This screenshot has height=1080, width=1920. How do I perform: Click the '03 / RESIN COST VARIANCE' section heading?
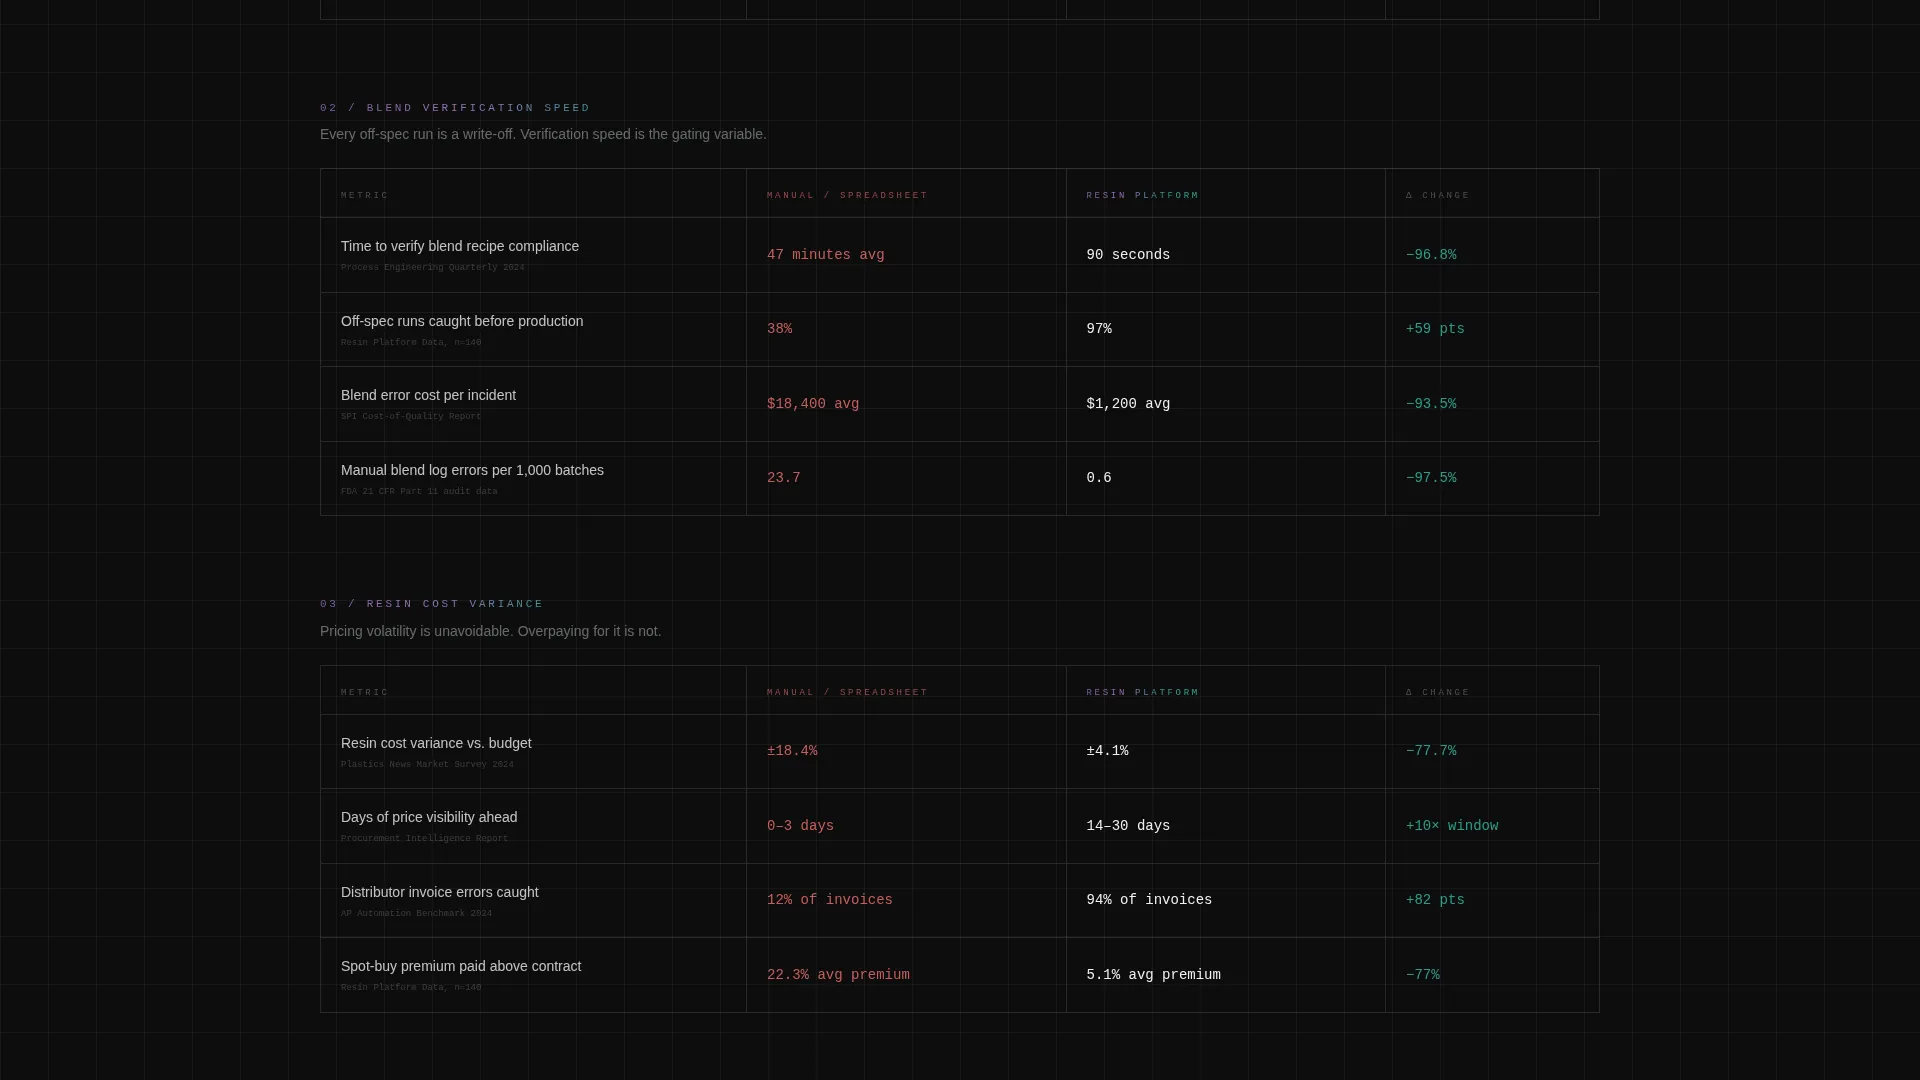[432, 604]
